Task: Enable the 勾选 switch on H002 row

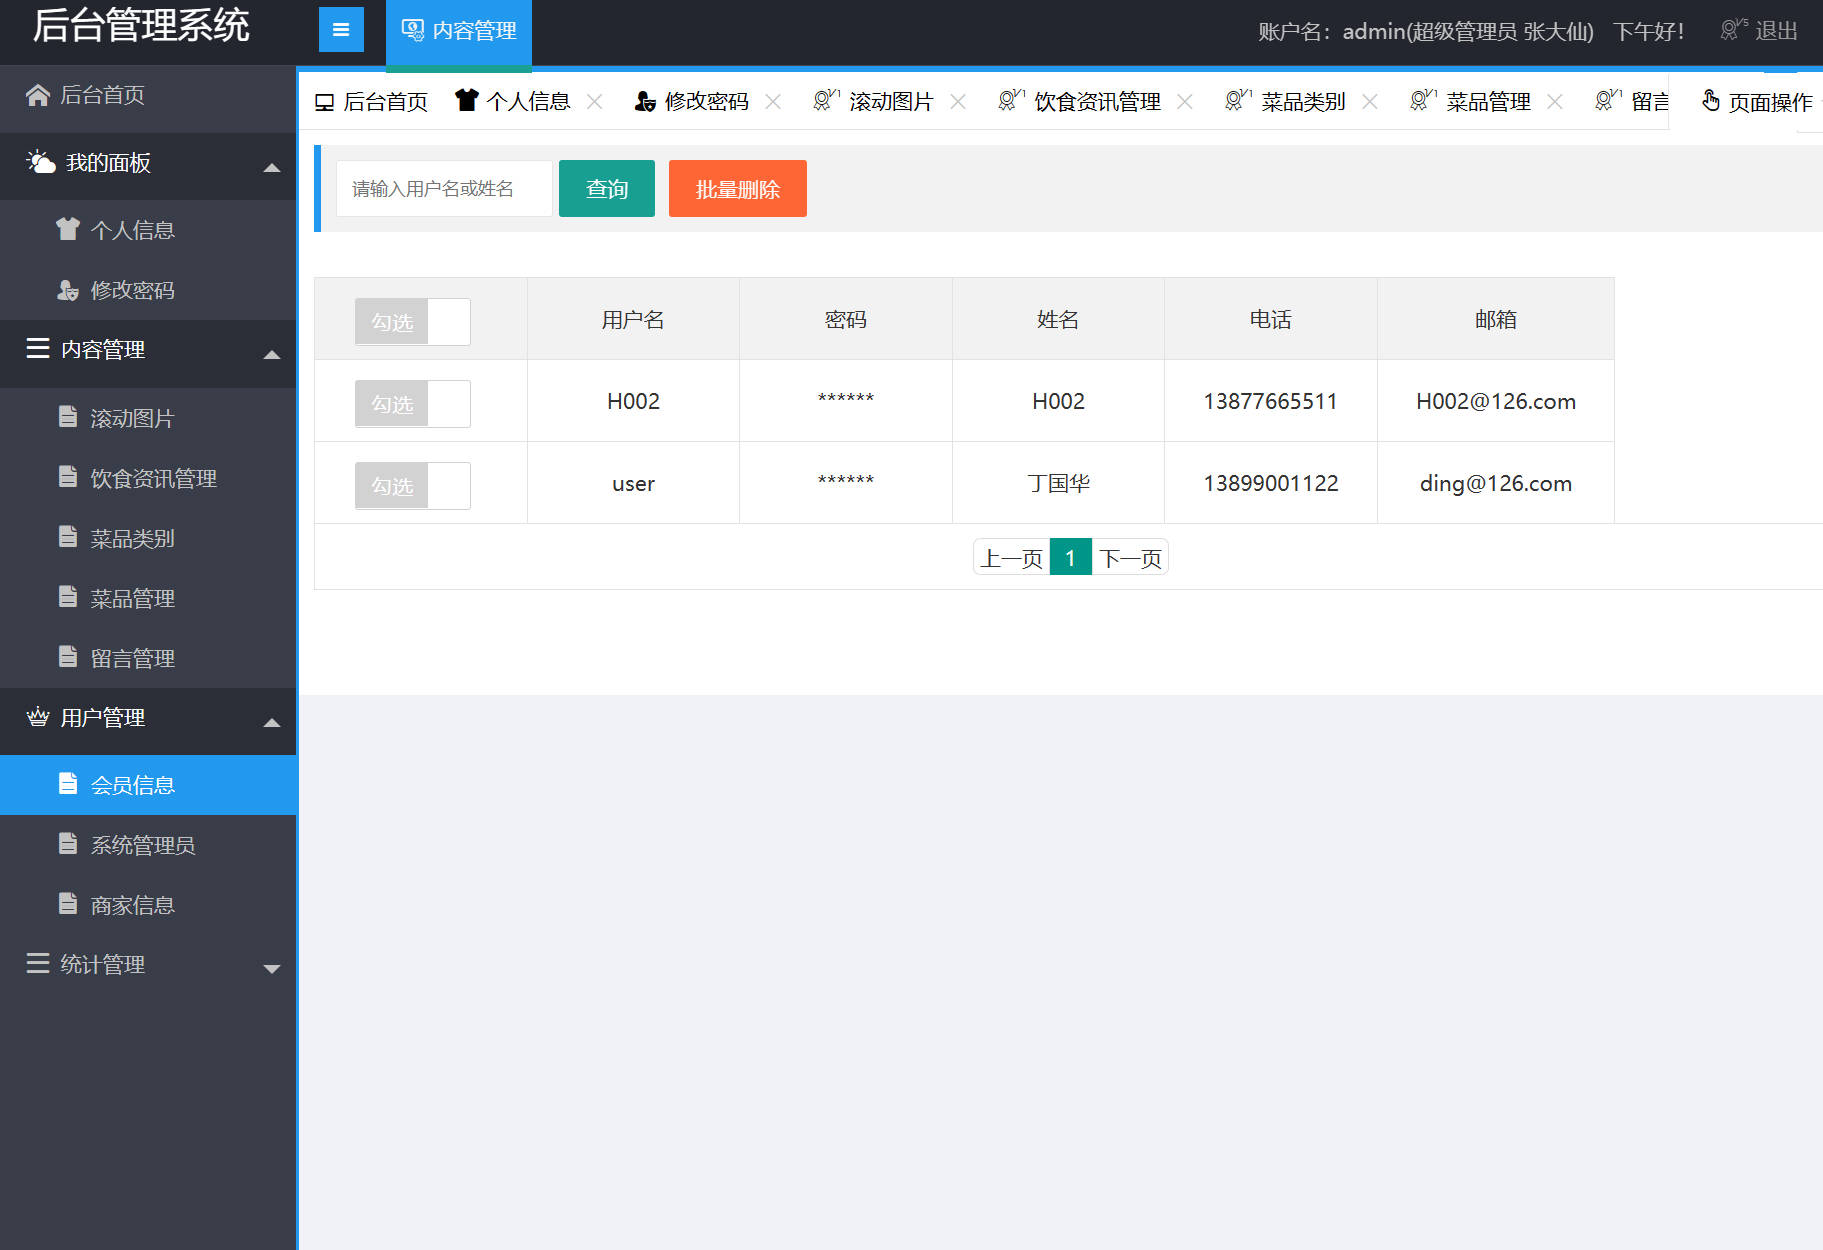Action: coord(412,403)
